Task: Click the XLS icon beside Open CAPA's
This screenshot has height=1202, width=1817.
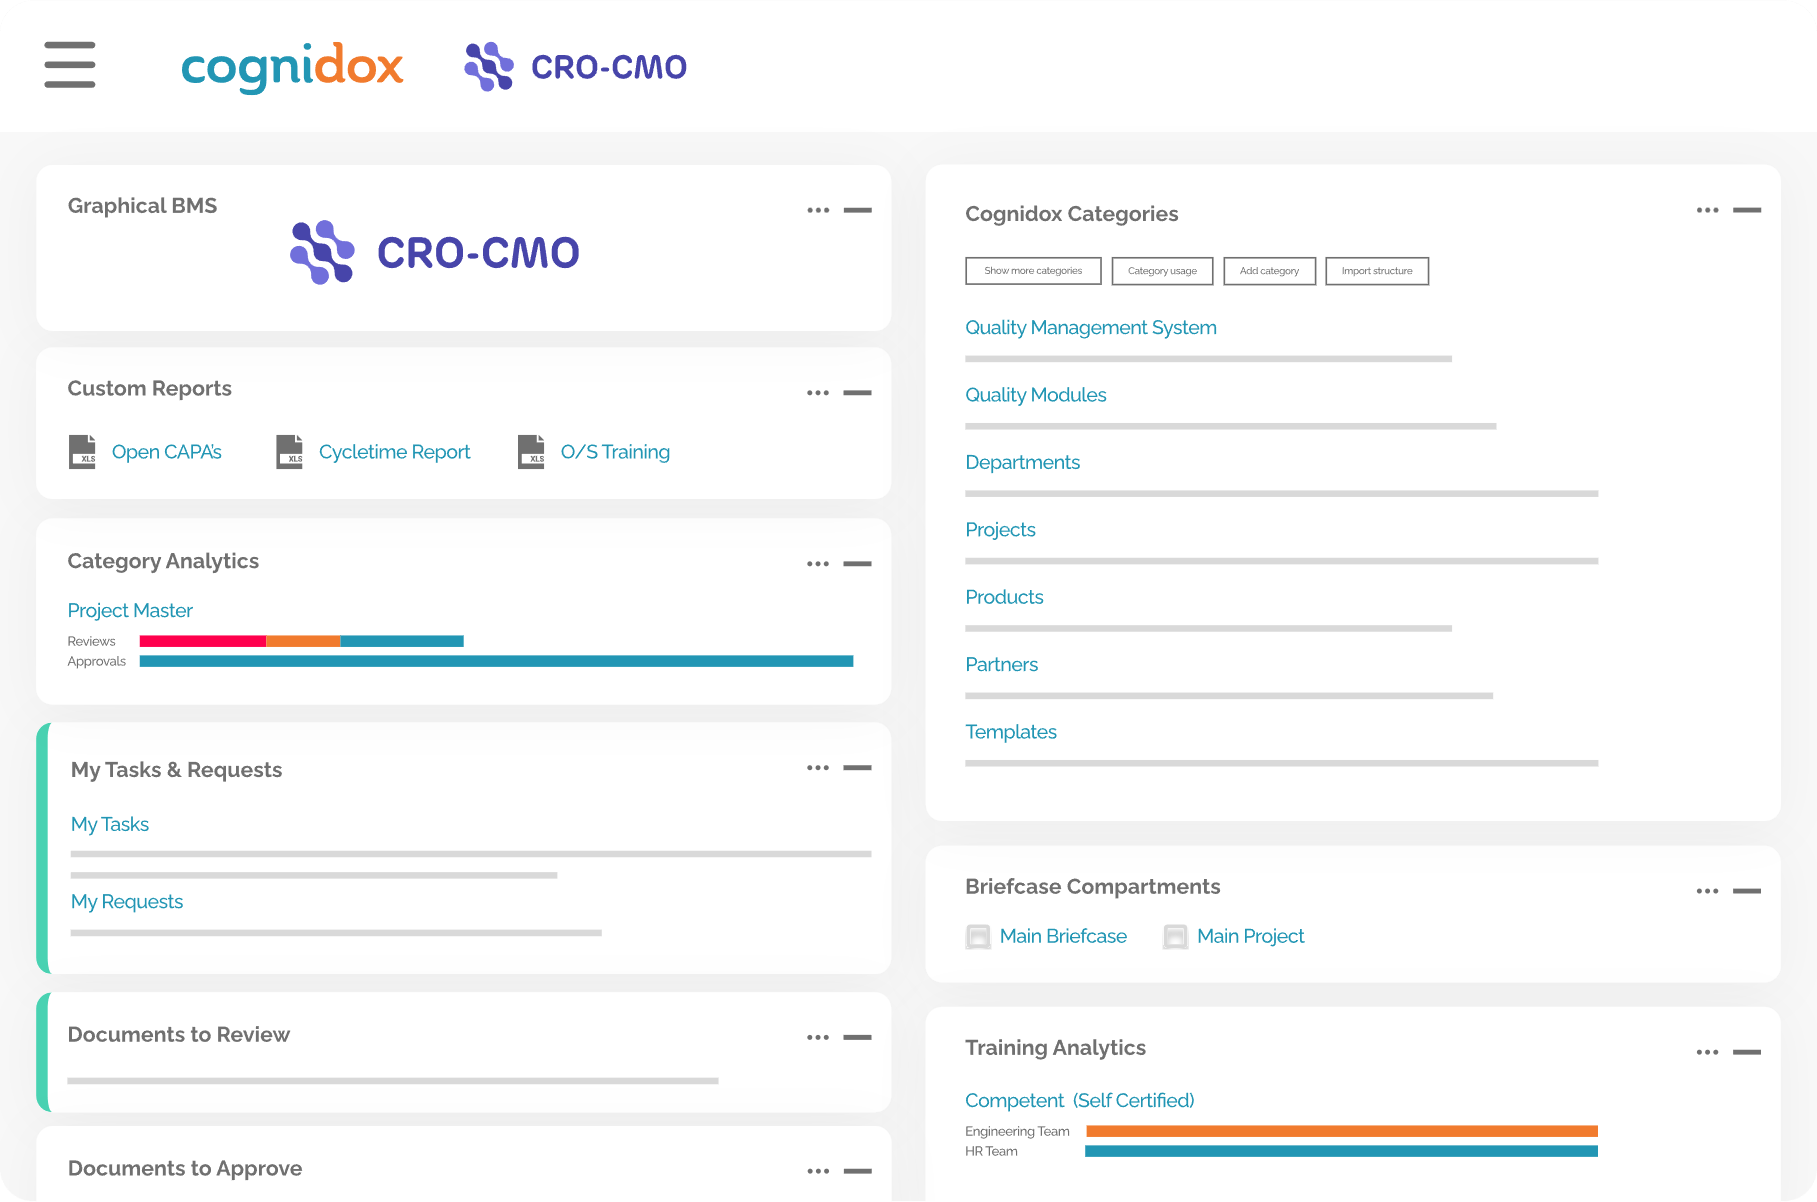Action: point(83,452)
